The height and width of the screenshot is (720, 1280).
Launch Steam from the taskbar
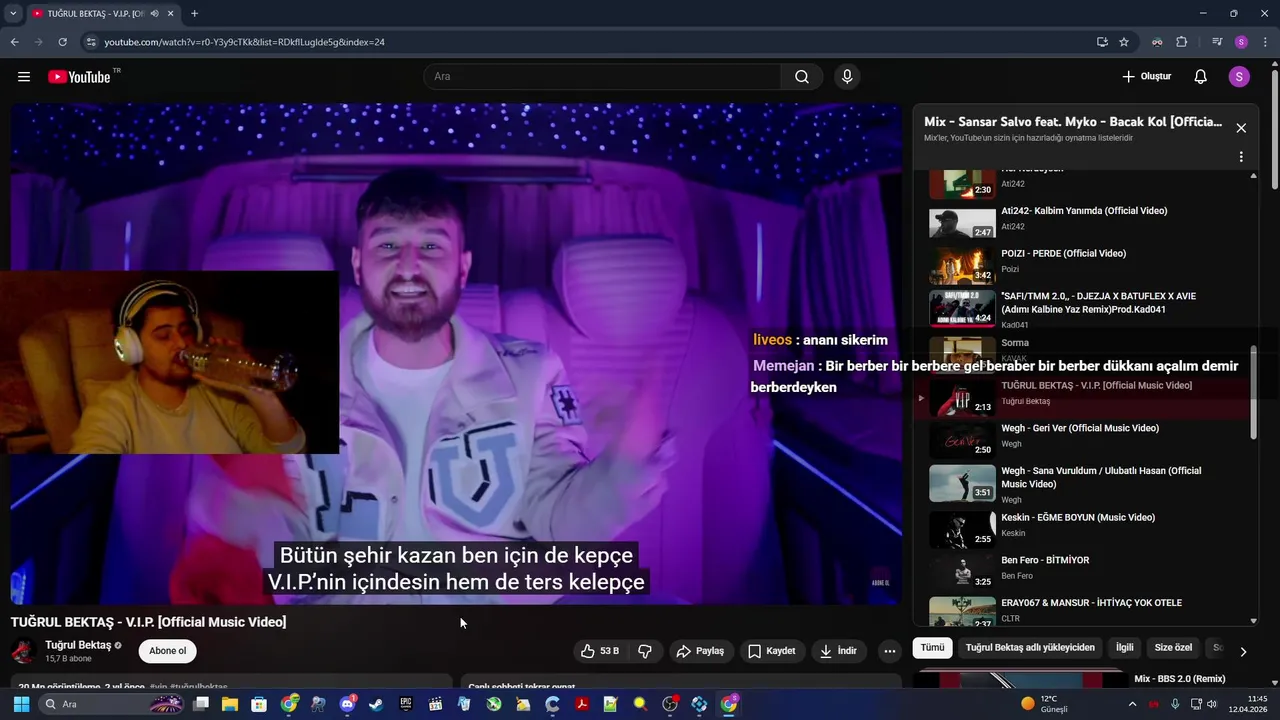point(376,704)
